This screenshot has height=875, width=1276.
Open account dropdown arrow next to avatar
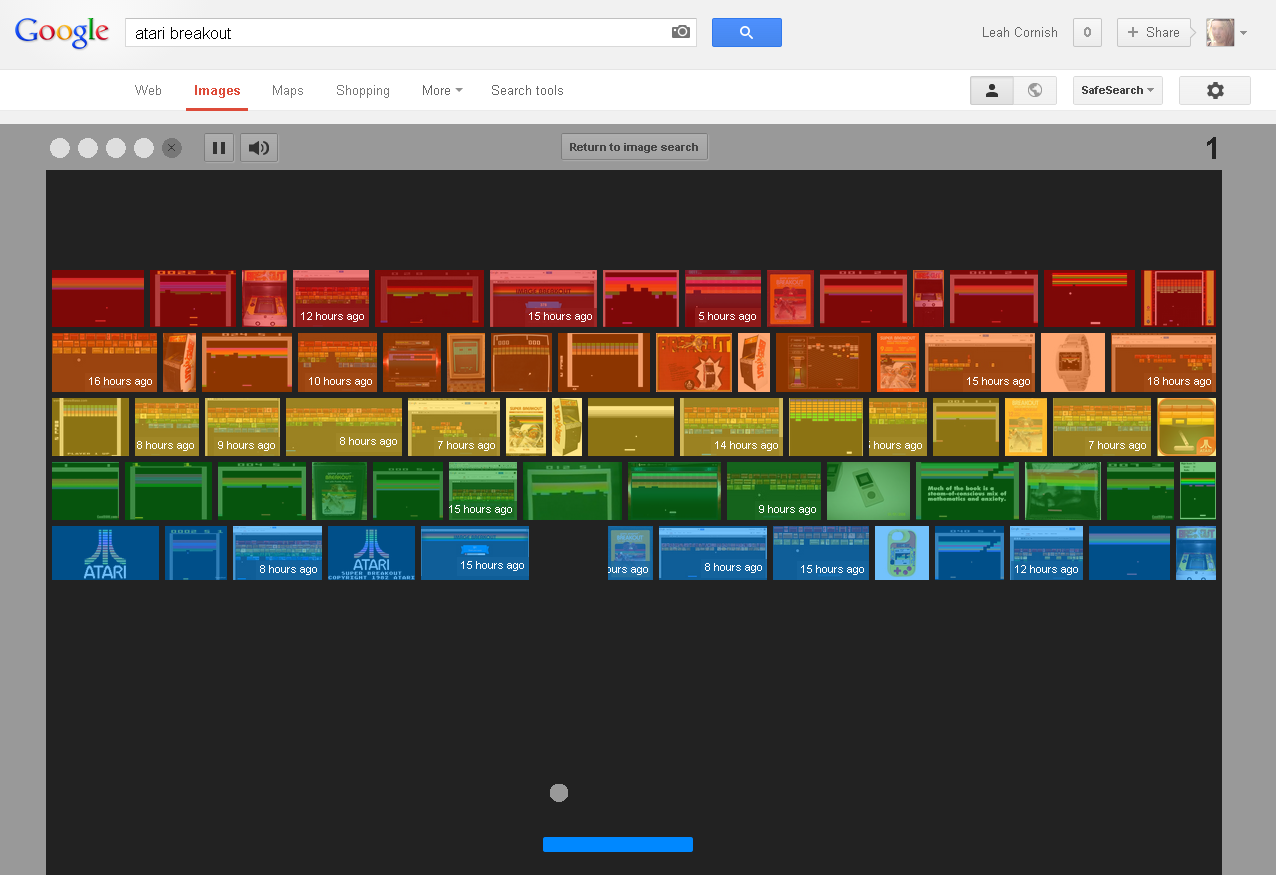[x=1243, y=33]
